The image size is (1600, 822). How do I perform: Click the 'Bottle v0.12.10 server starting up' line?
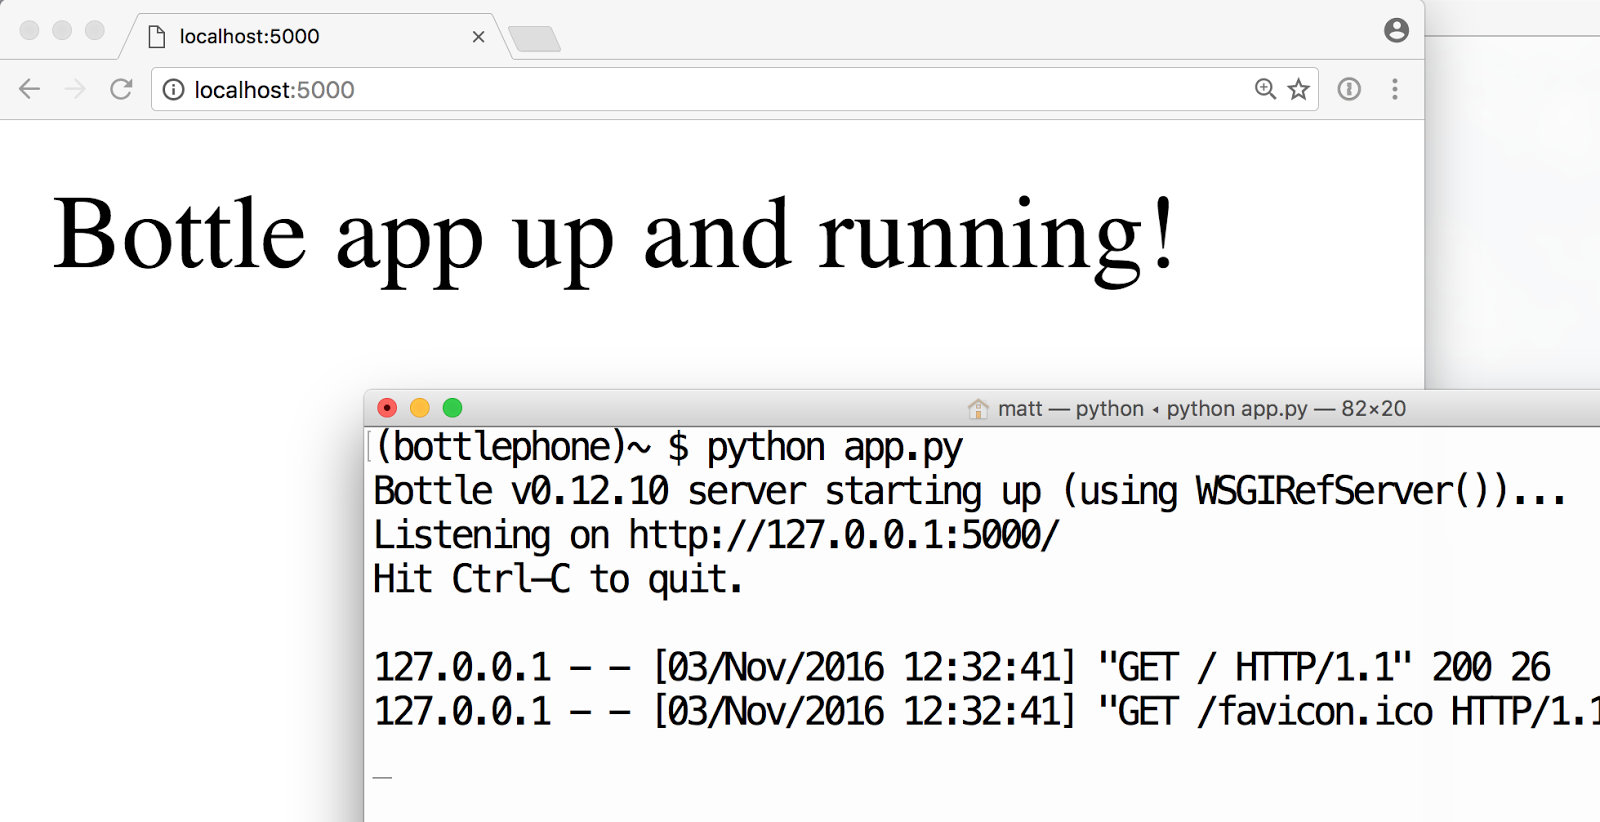pos(969,491)
